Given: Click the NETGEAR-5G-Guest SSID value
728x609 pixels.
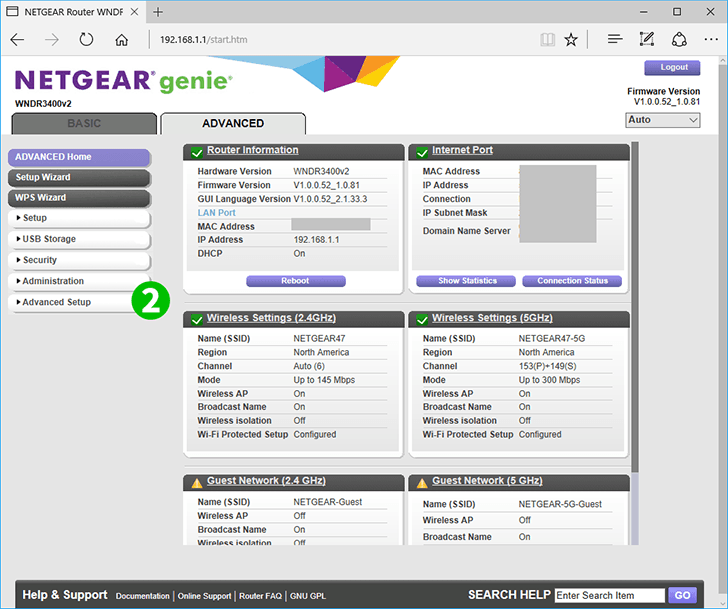Looking at the screenshot, I should (x=560, y=504).
